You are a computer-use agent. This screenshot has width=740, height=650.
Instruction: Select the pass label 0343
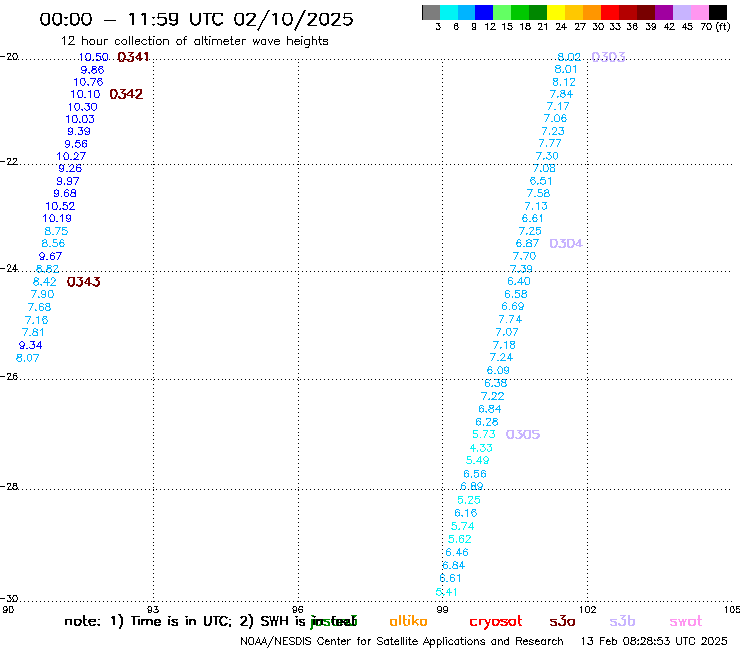coord(84,282)
